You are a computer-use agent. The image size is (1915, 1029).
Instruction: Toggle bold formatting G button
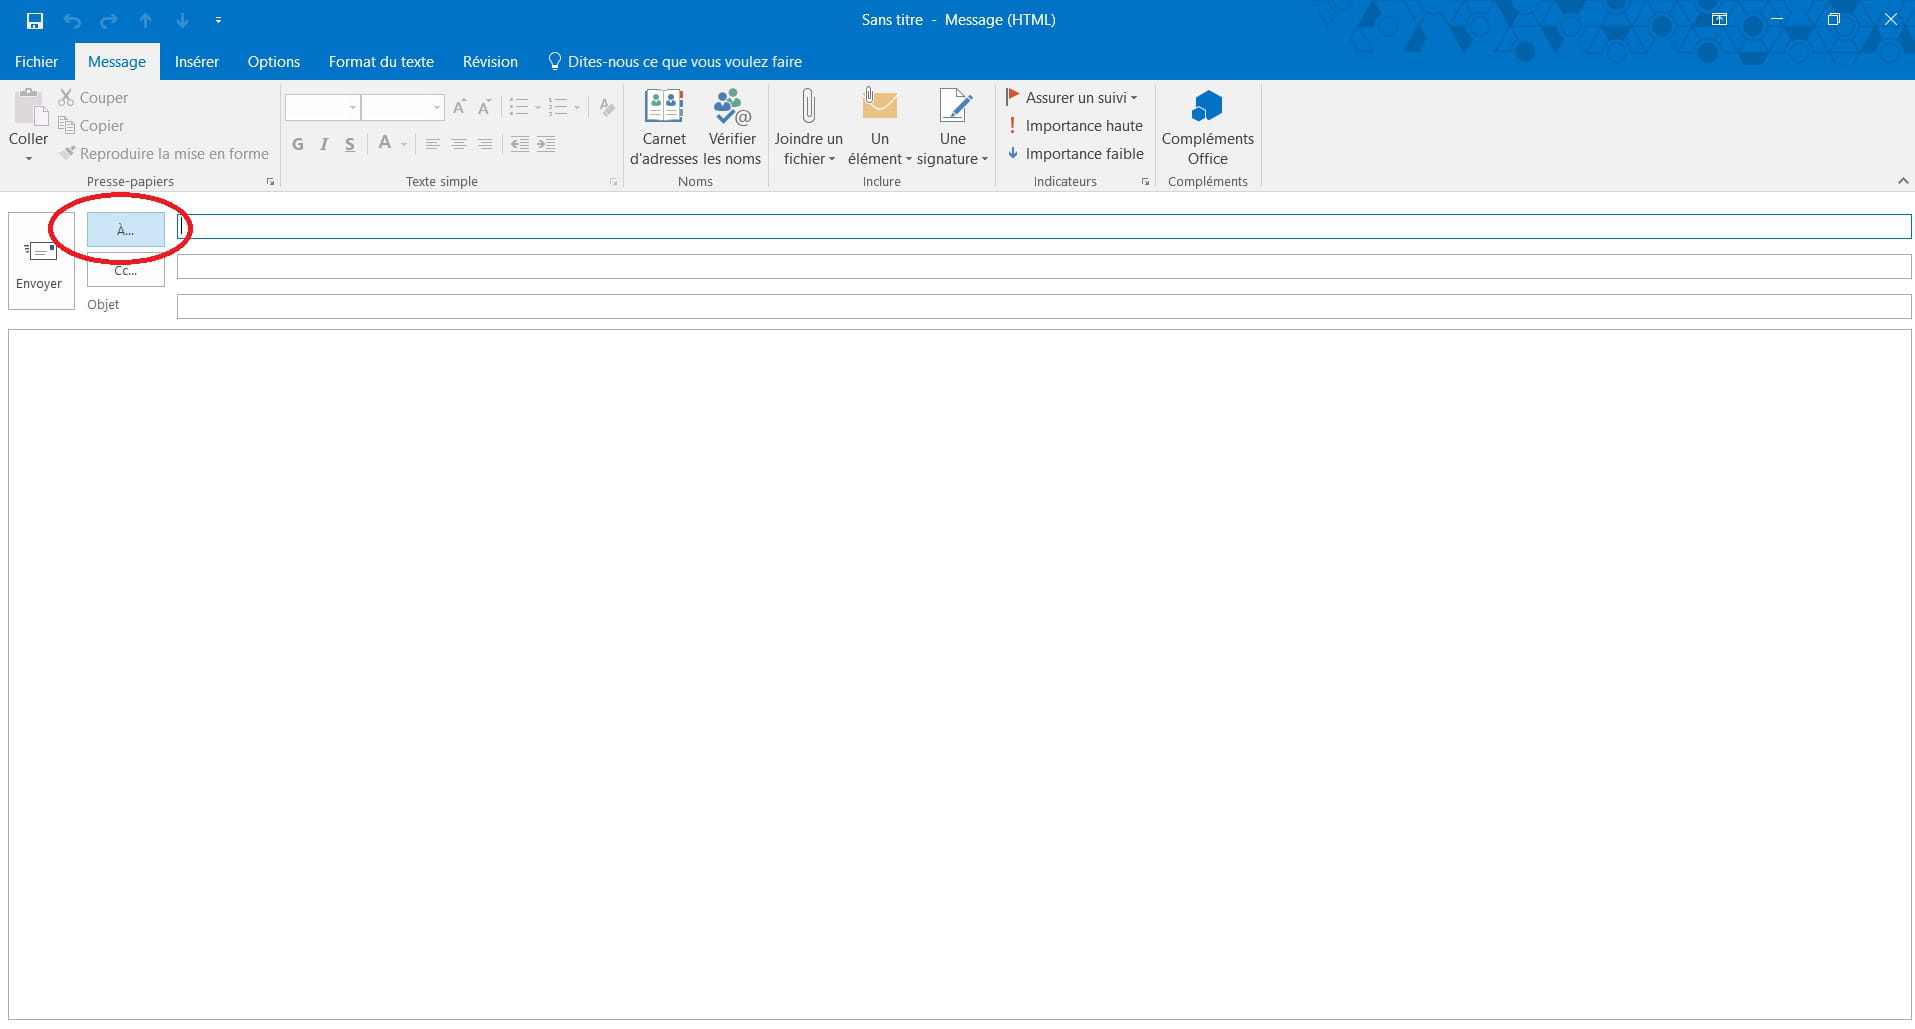[298, 145]
